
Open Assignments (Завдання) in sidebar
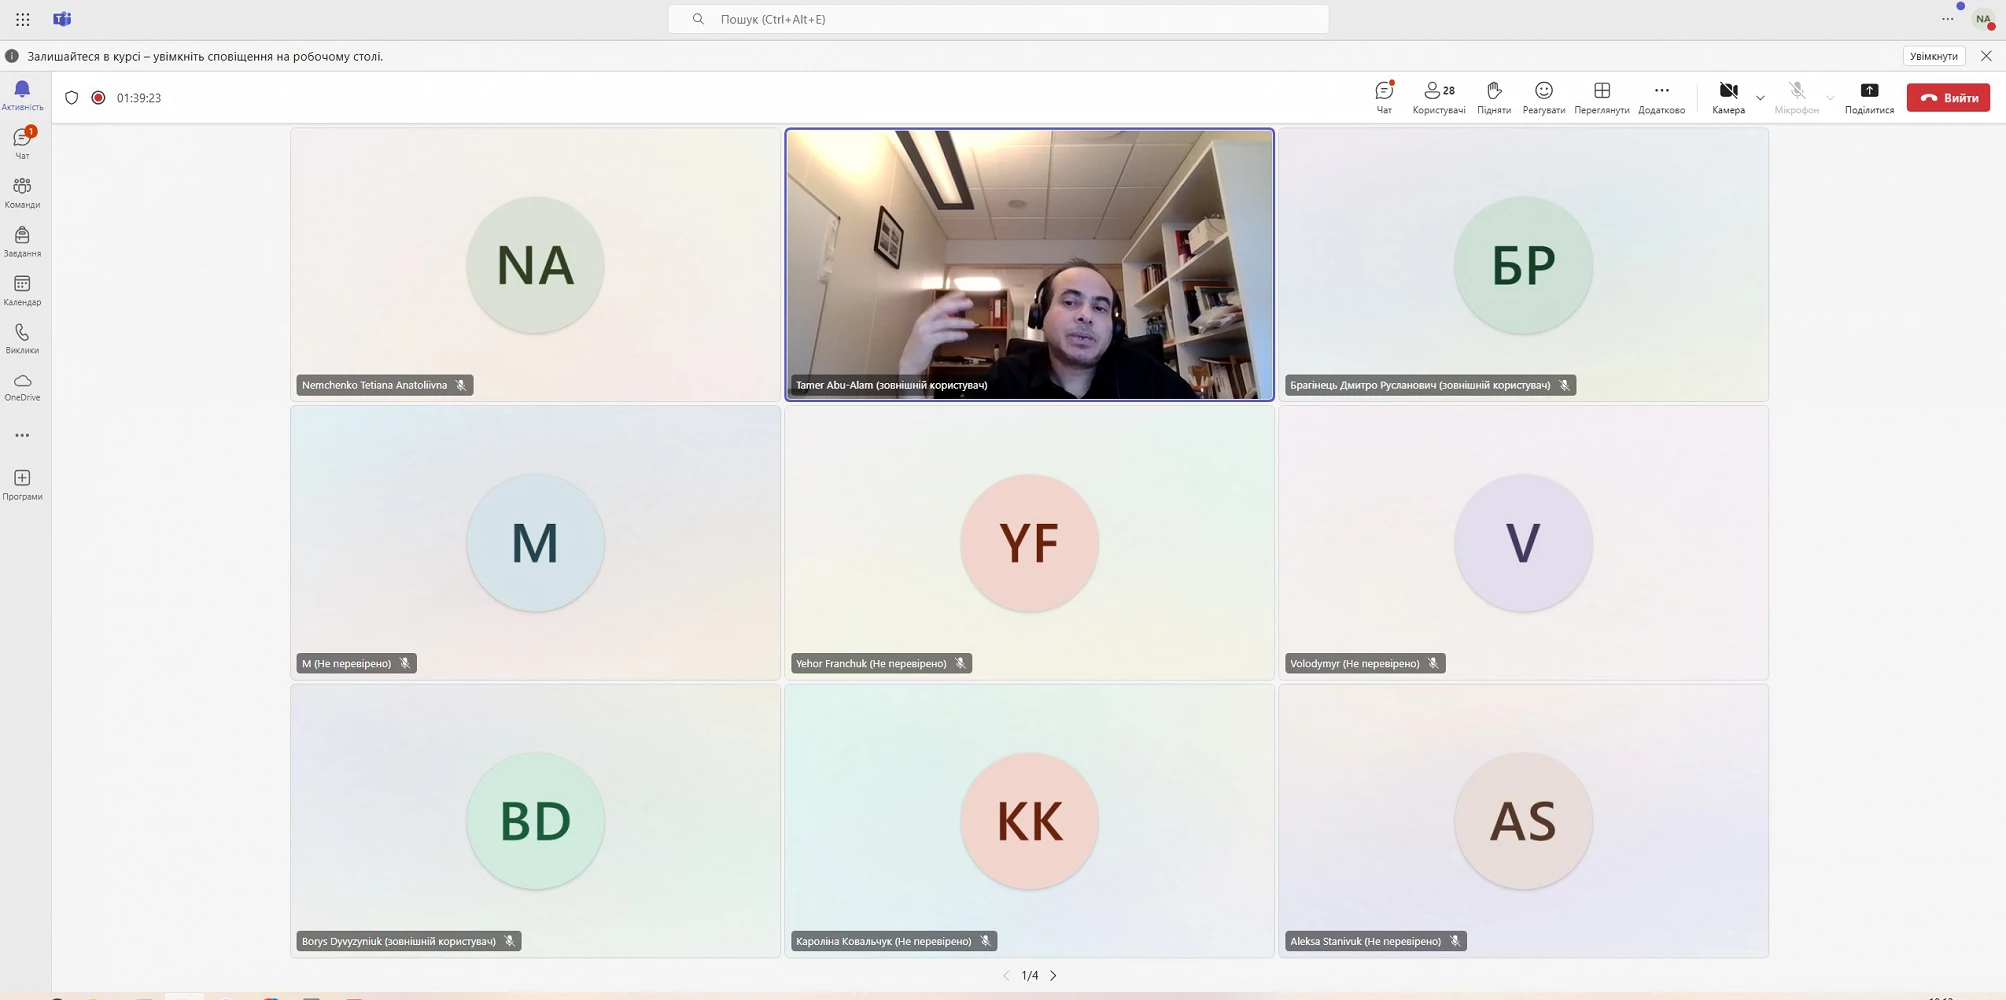[22, 241]
